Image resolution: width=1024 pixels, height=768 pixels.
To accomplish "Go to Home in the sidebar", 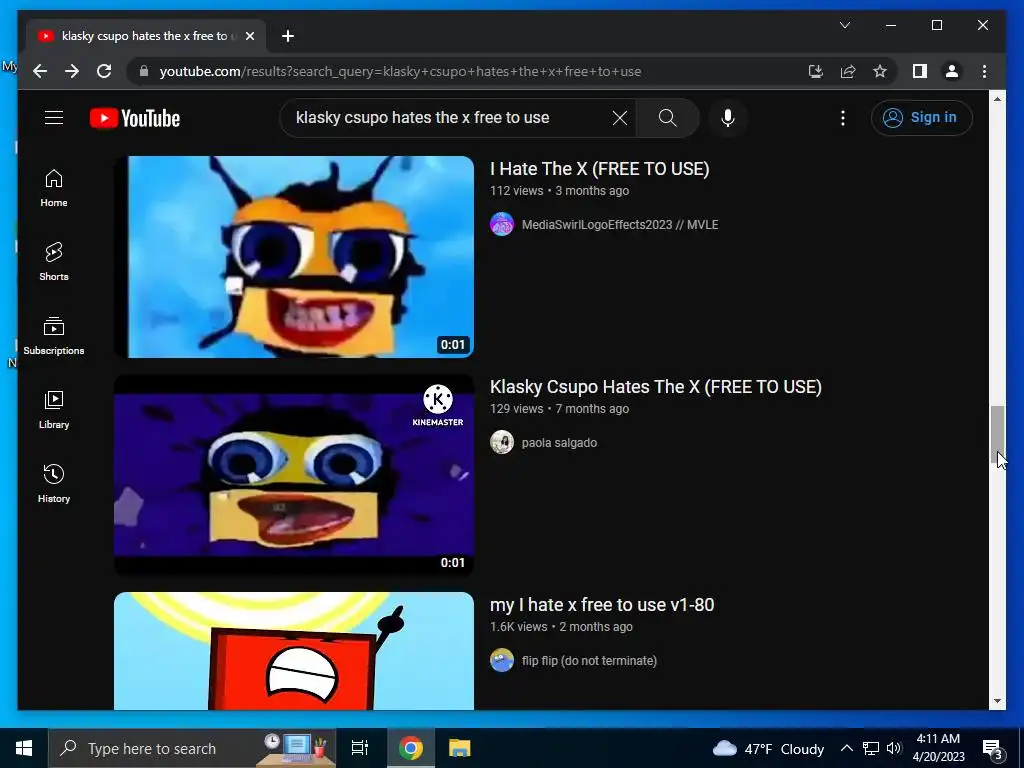I will [x=54, y=188].
